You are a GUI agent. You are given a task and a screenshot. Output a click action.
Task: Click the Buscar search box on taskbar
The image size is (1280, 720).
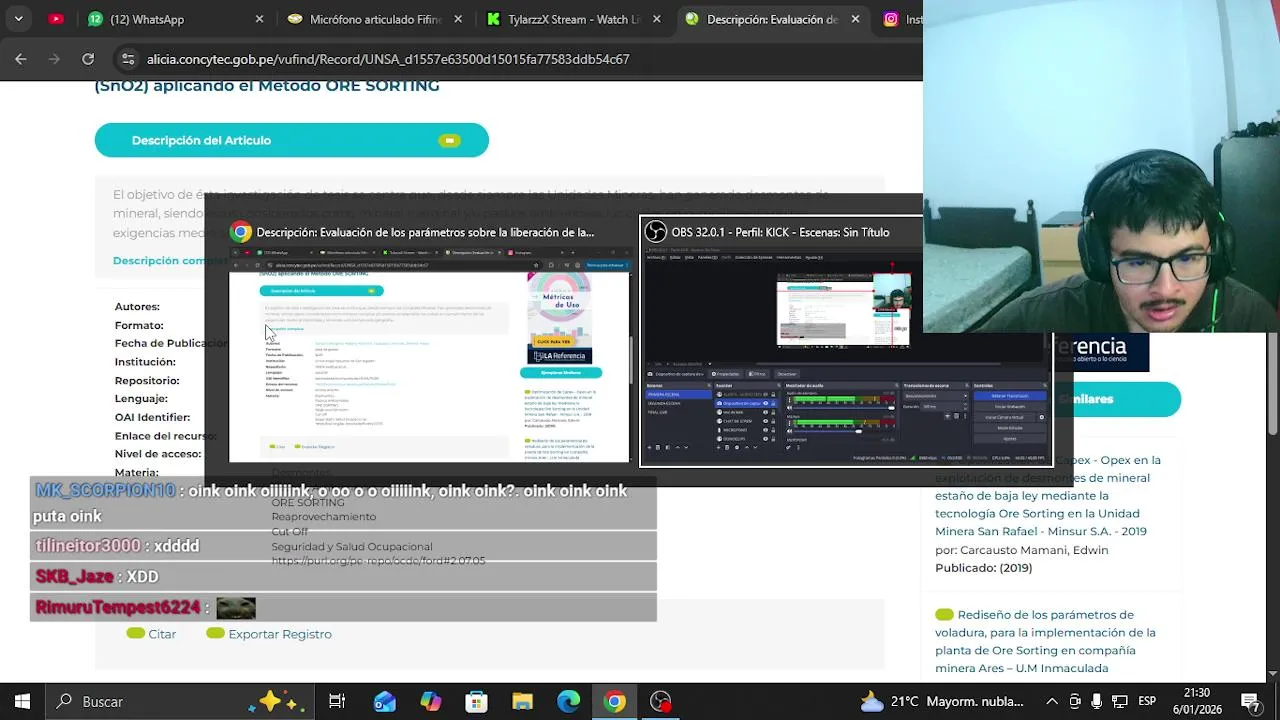point(182,702)
